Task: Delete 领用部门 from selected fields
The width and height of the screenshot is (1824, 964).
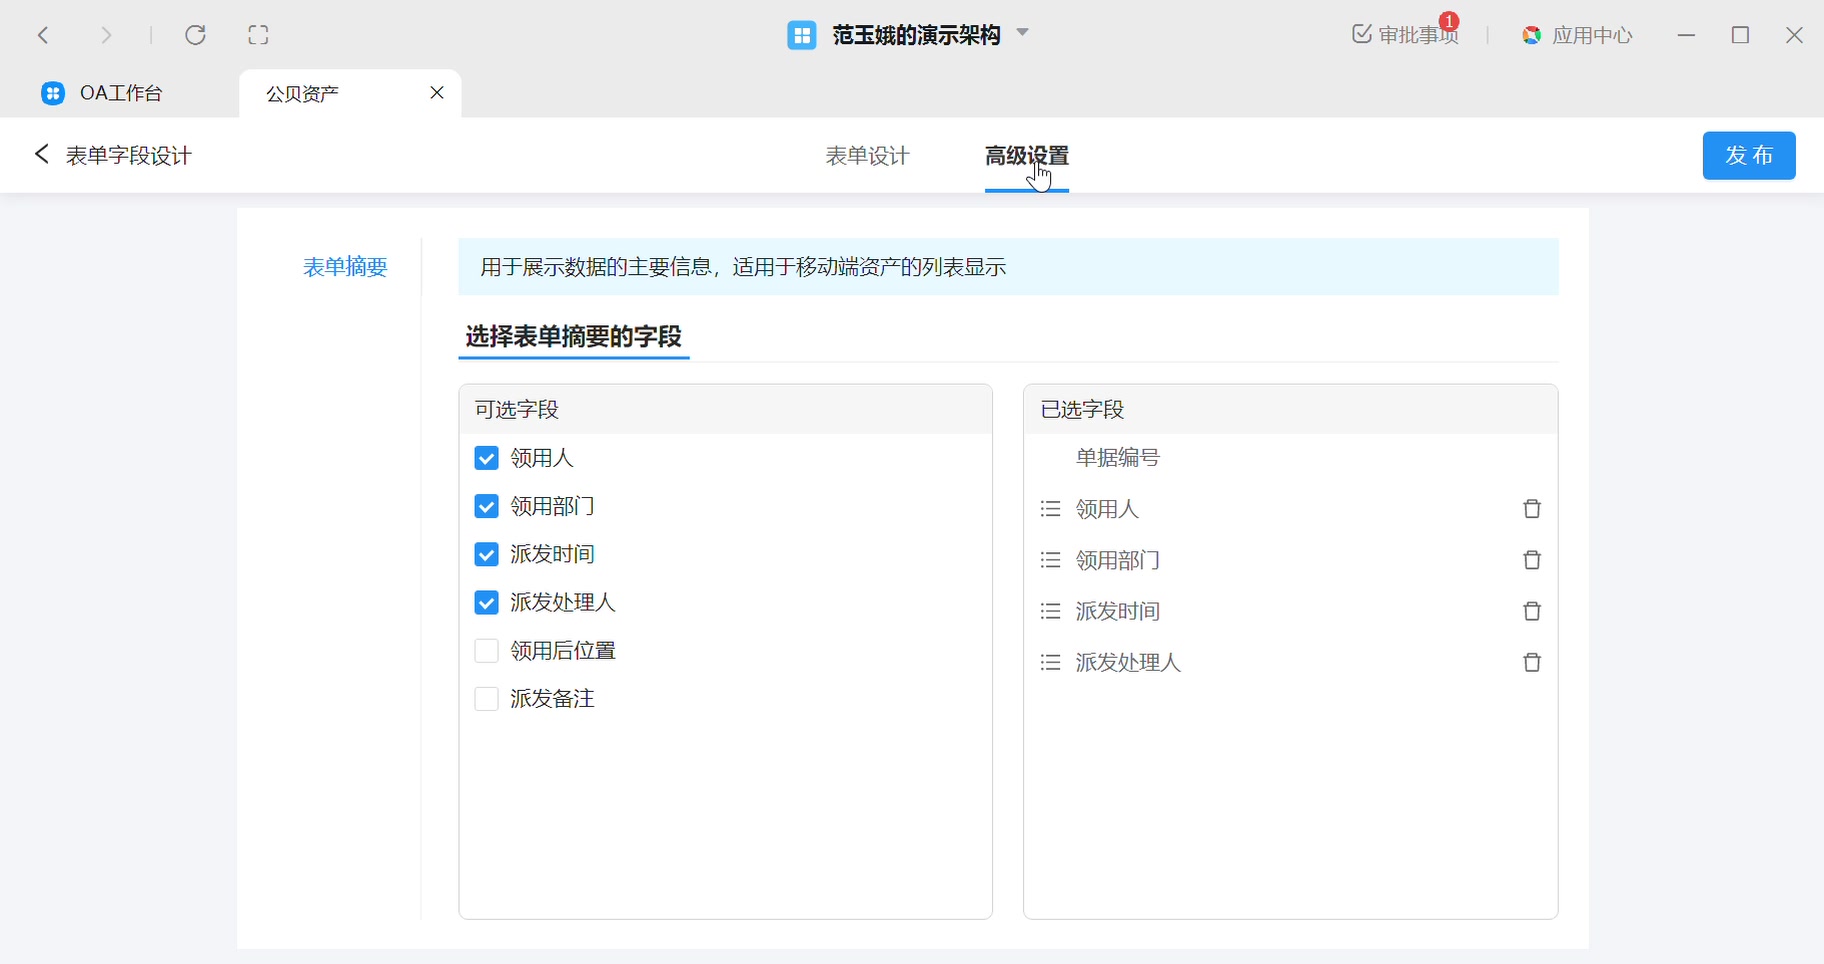Action: pos(1531,560)
